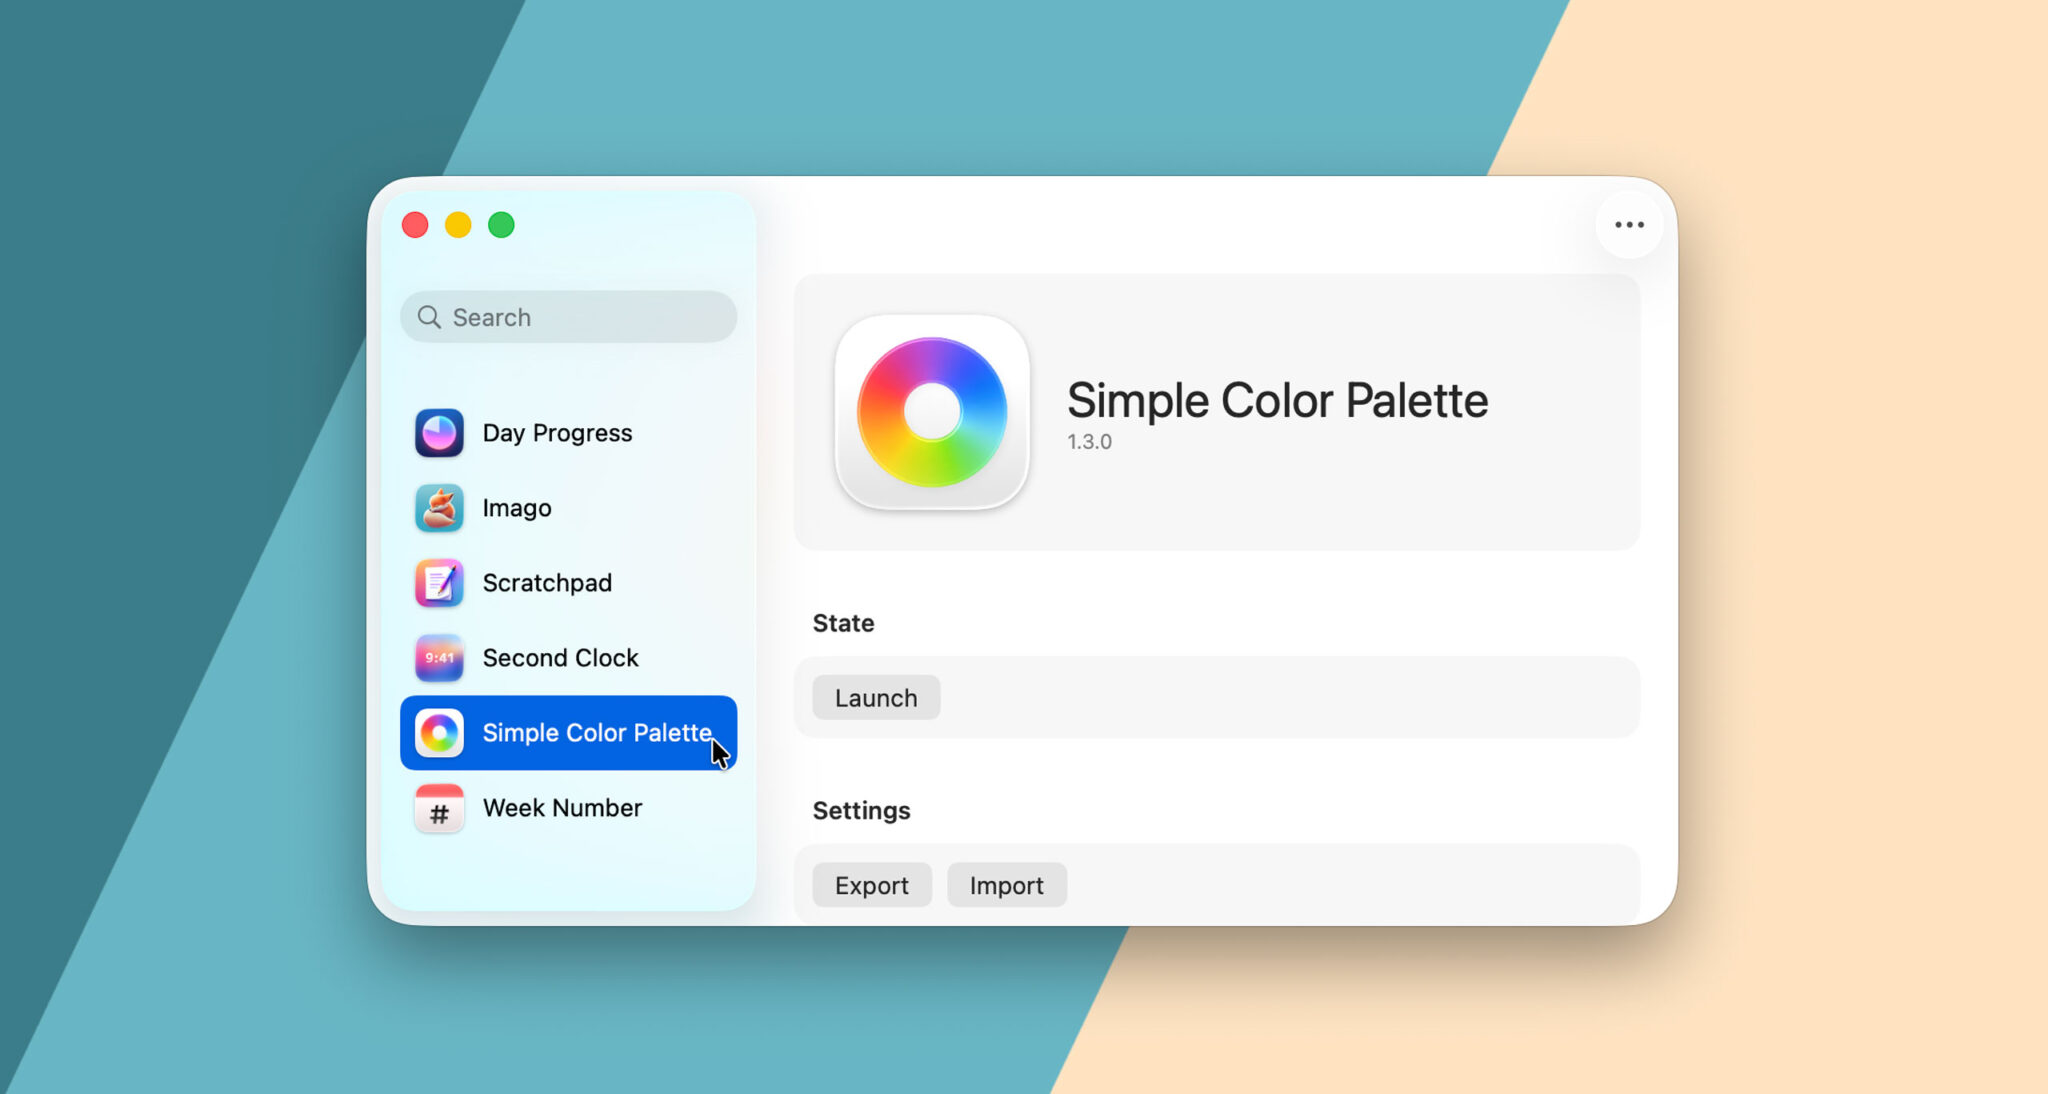Screen dimensions: 2048x1094
Task: Click the large color wheel app icon
Action: point(932,412)
